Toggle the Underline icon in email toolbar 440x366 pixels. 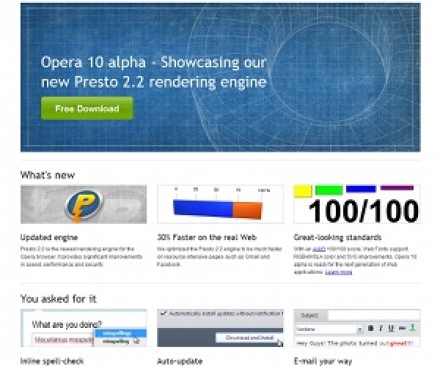391,328
